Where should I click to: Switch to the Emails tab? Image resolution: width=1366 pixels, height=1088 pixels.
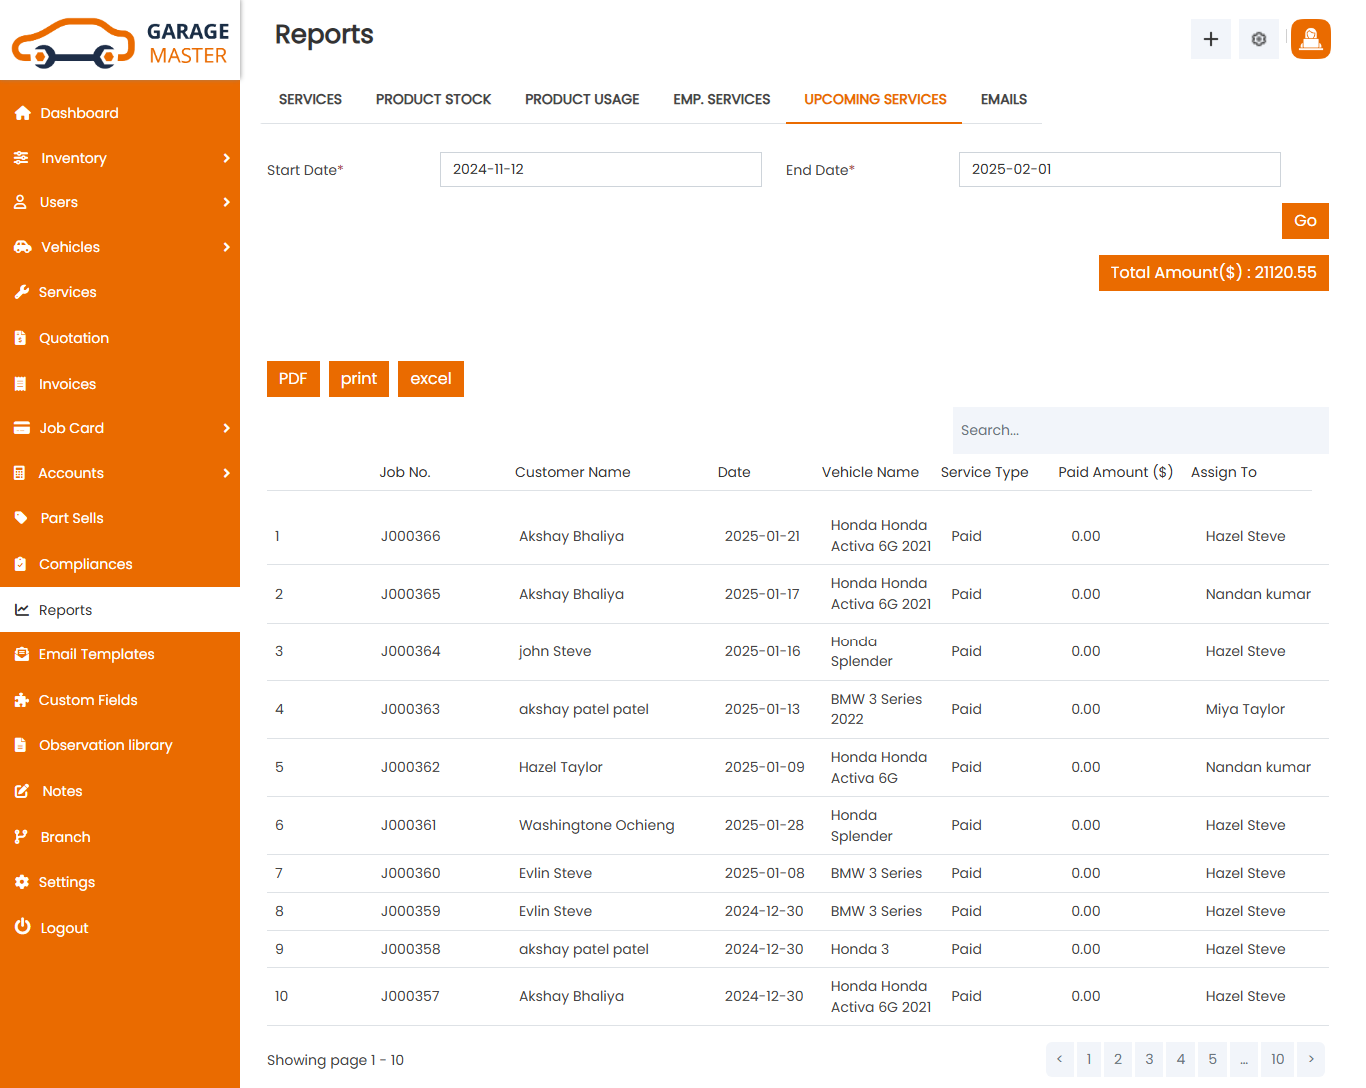coord(1003,99)
